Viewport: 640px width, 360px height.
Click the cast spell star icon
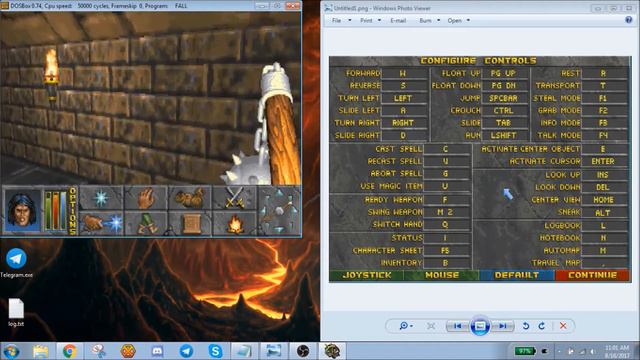(101, 198)
